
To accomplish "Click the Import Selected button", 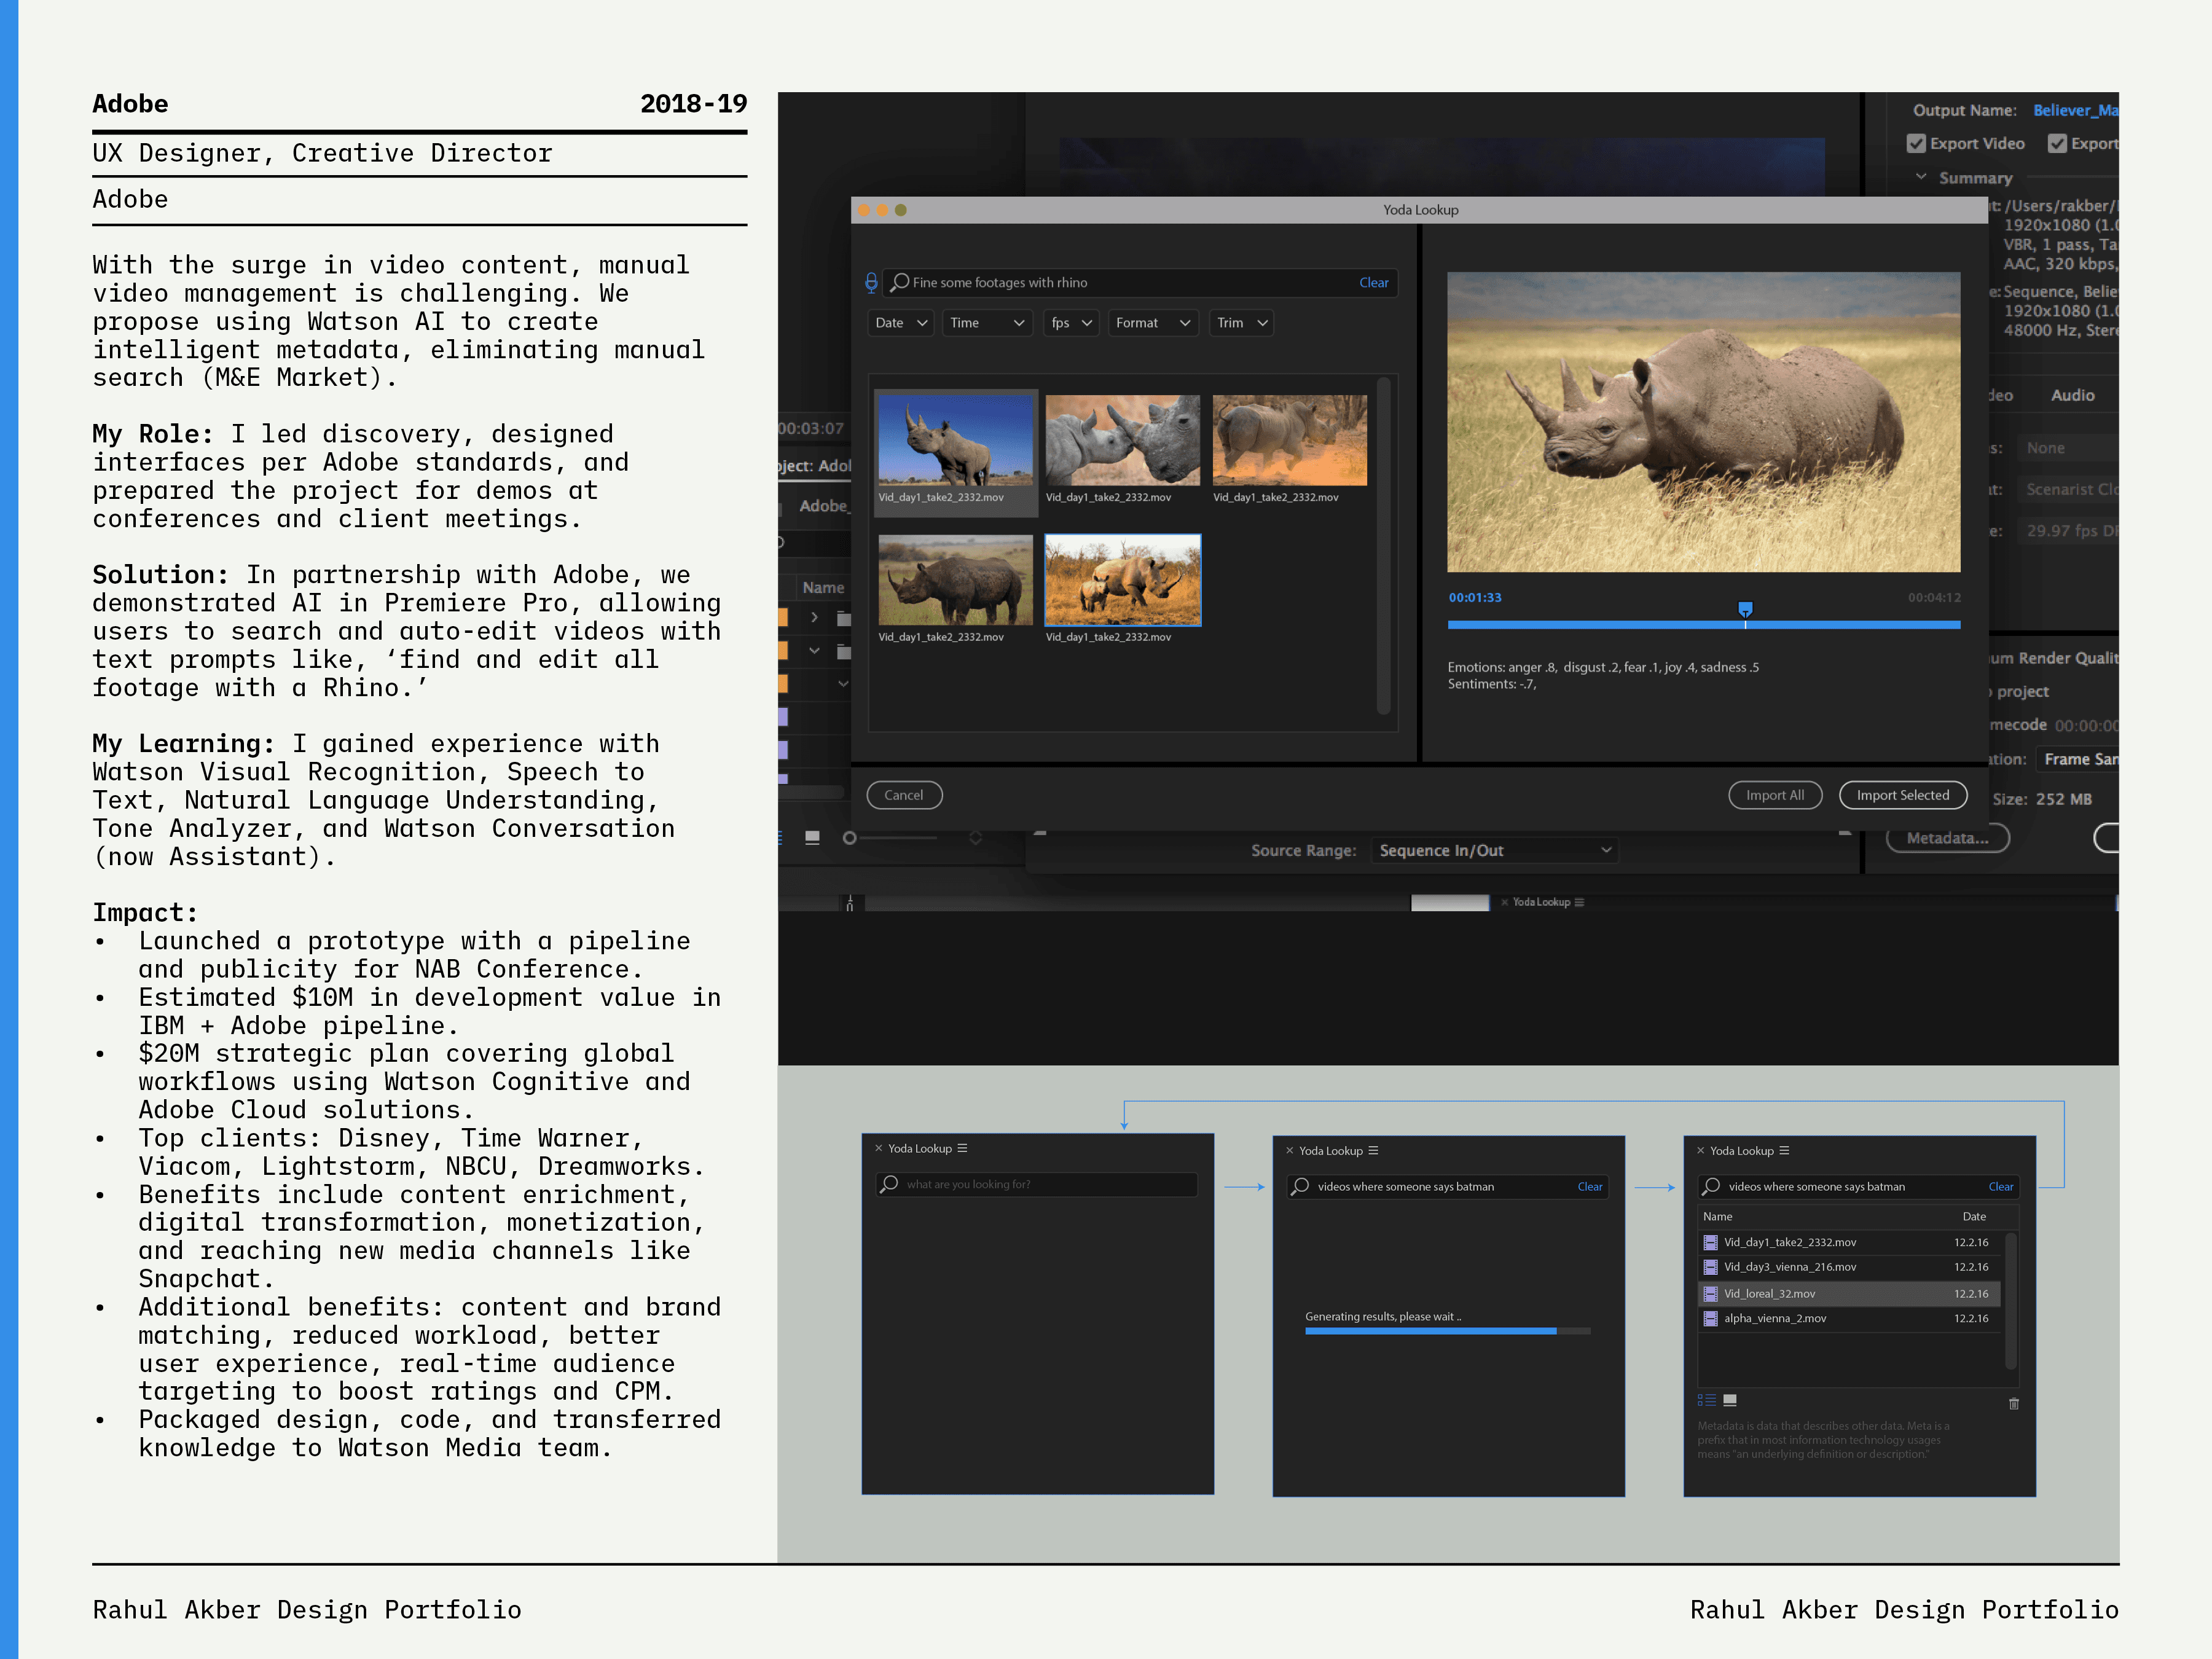I will 1902,795.
